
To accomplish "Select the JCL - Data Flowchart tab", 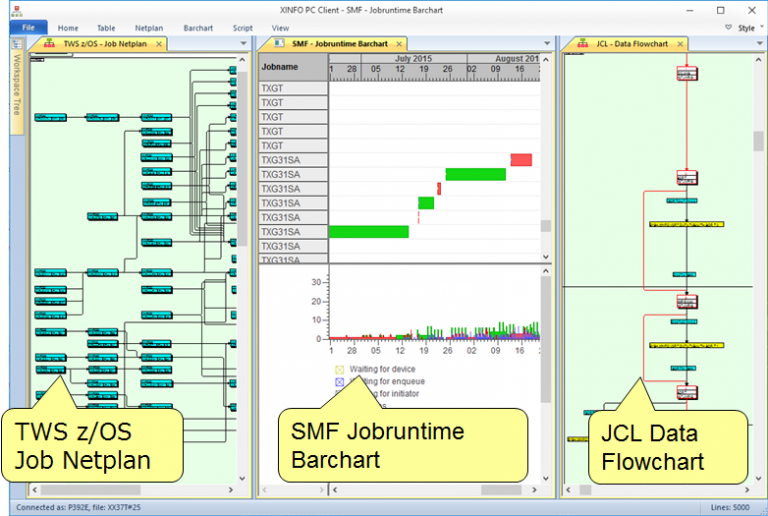I will (632, 44).
